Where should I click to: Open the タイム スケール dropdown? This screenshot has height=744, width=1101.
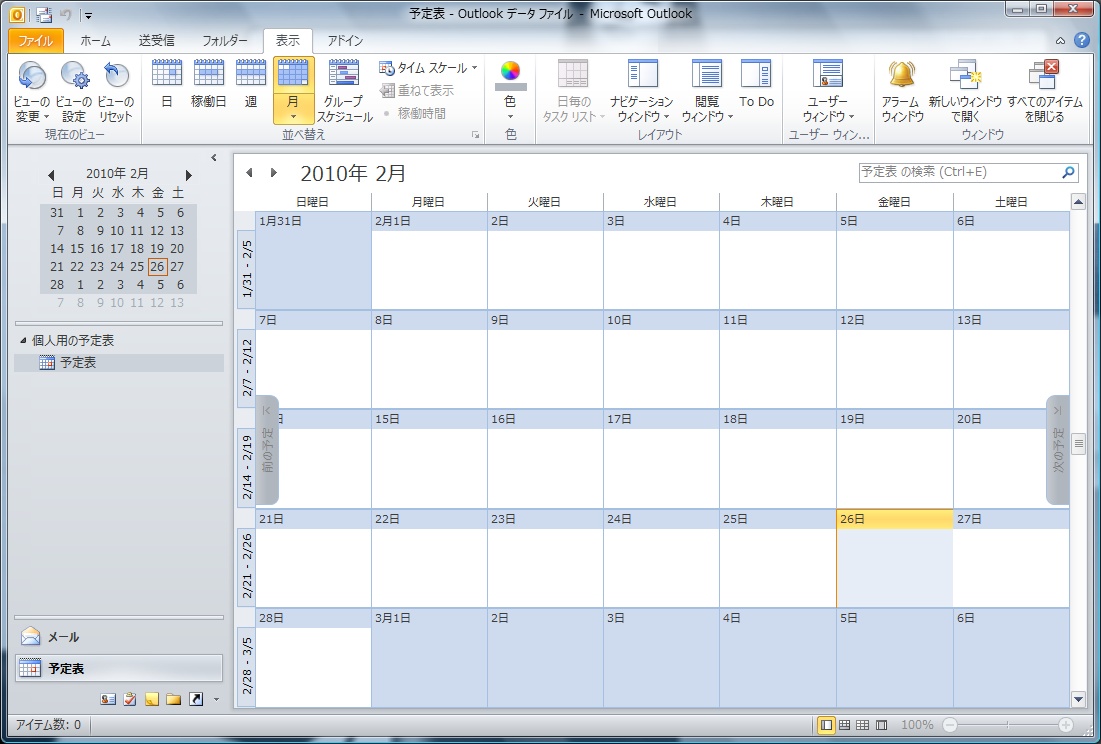tap(428, 68)
